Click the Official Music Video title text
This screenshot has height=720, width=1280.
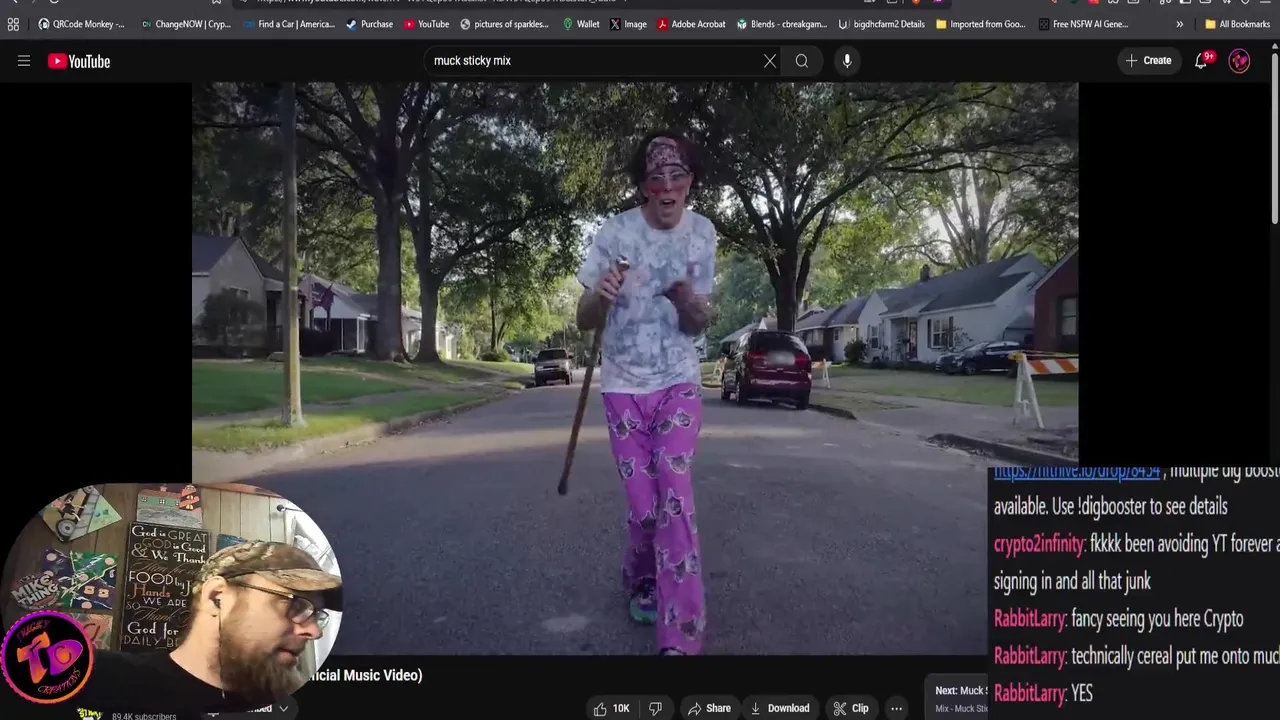(368, 675)
